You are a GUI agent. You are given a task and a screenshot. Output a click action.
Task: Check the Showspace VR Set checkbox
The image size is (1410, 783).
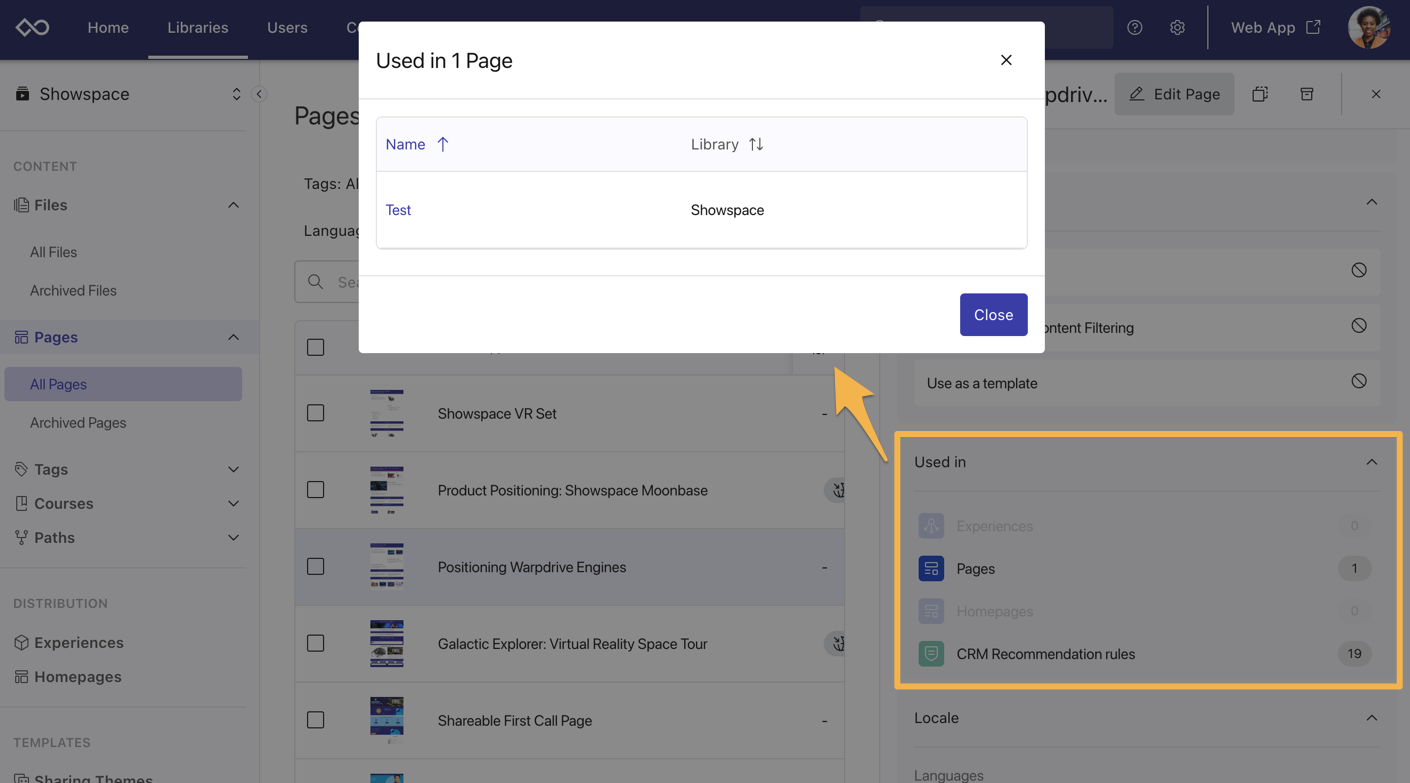click(x=316, y=413)
